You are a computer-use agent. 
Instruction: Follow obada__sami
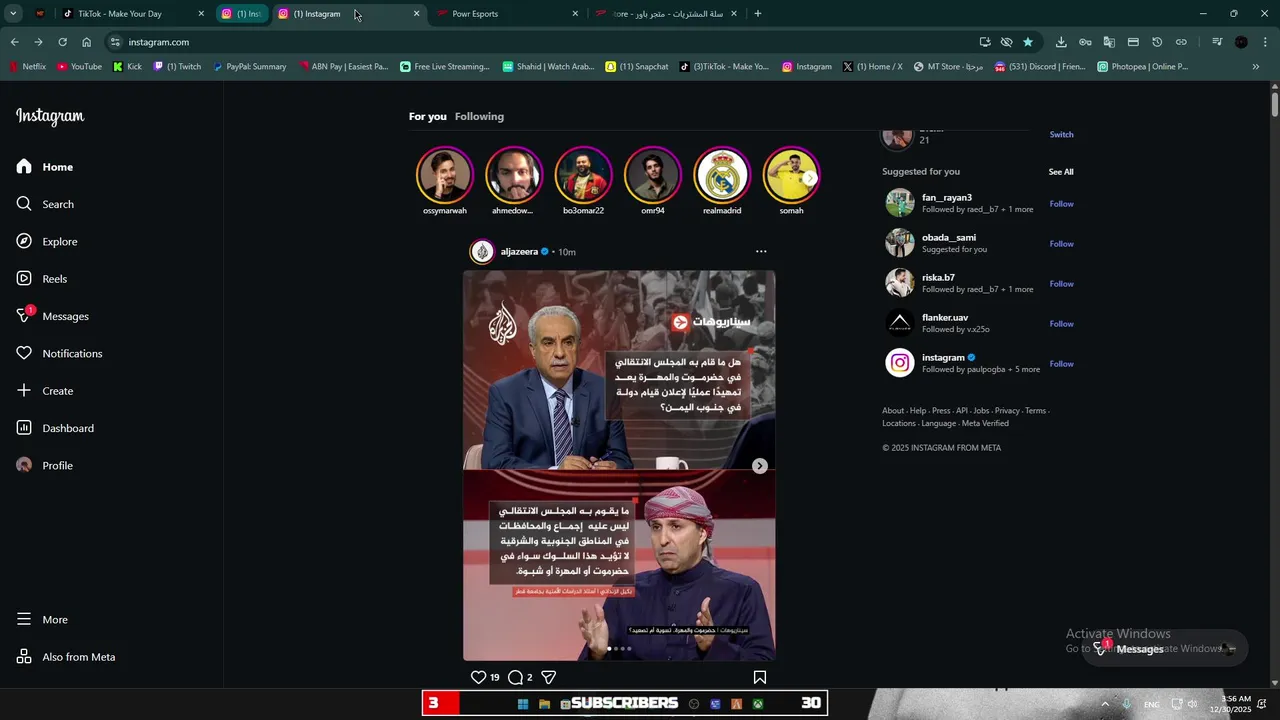(x=1061, y=244)
